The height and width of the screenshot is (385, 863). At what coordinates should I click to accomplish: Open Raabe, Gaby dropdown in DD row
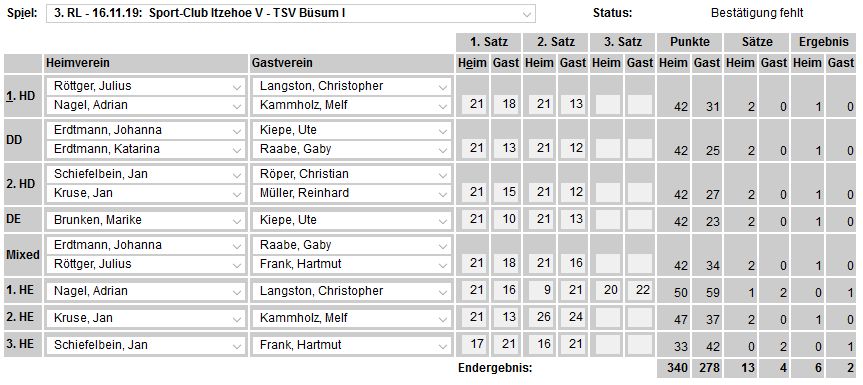tap(351, 149)
